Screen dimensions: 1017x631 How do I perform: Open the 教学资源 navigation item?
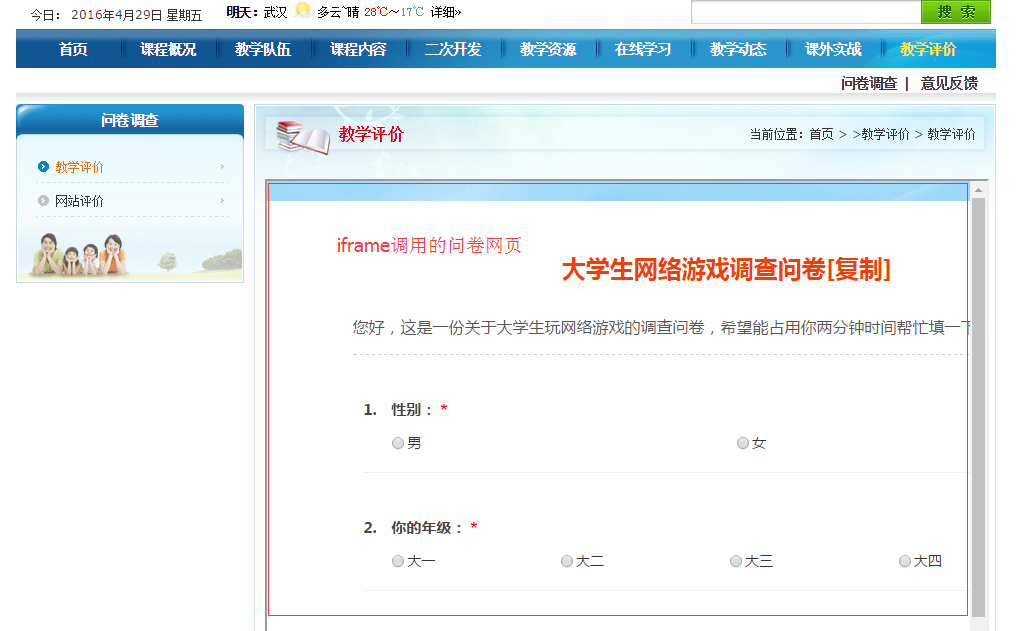coord(548,49)
